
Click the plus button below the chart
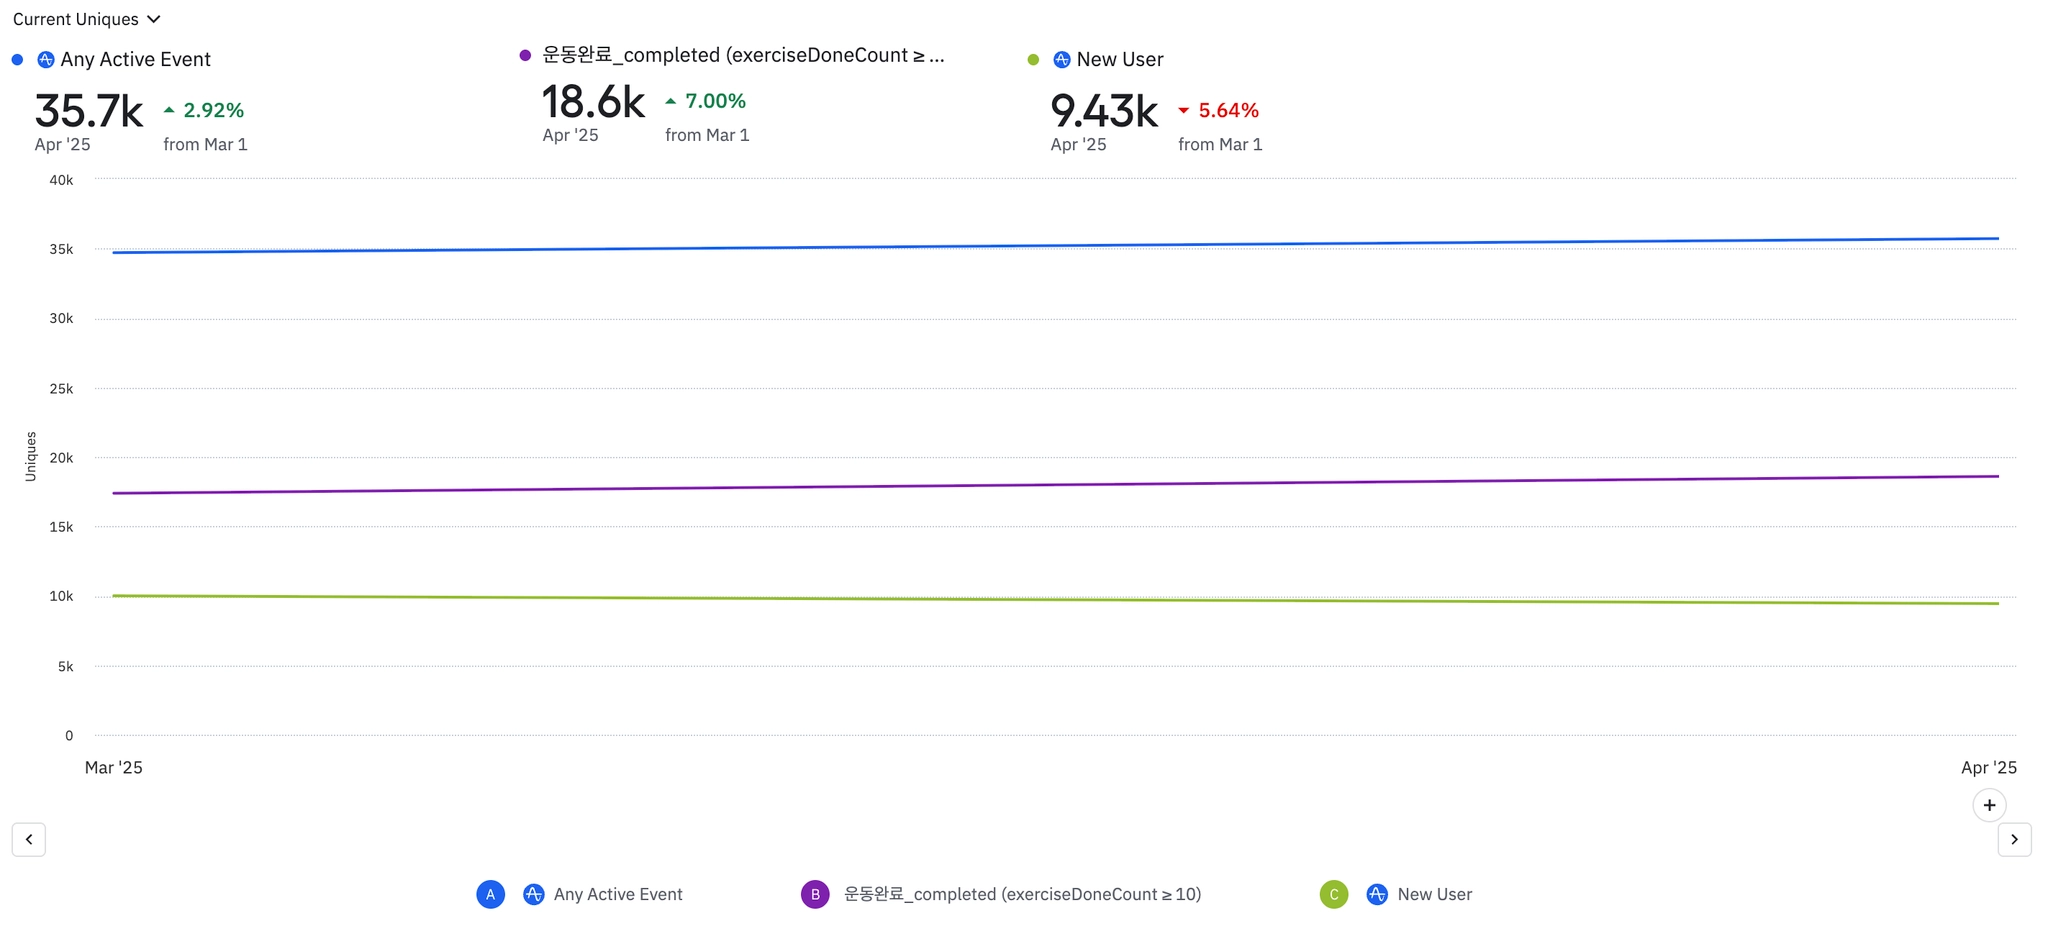1989,805
